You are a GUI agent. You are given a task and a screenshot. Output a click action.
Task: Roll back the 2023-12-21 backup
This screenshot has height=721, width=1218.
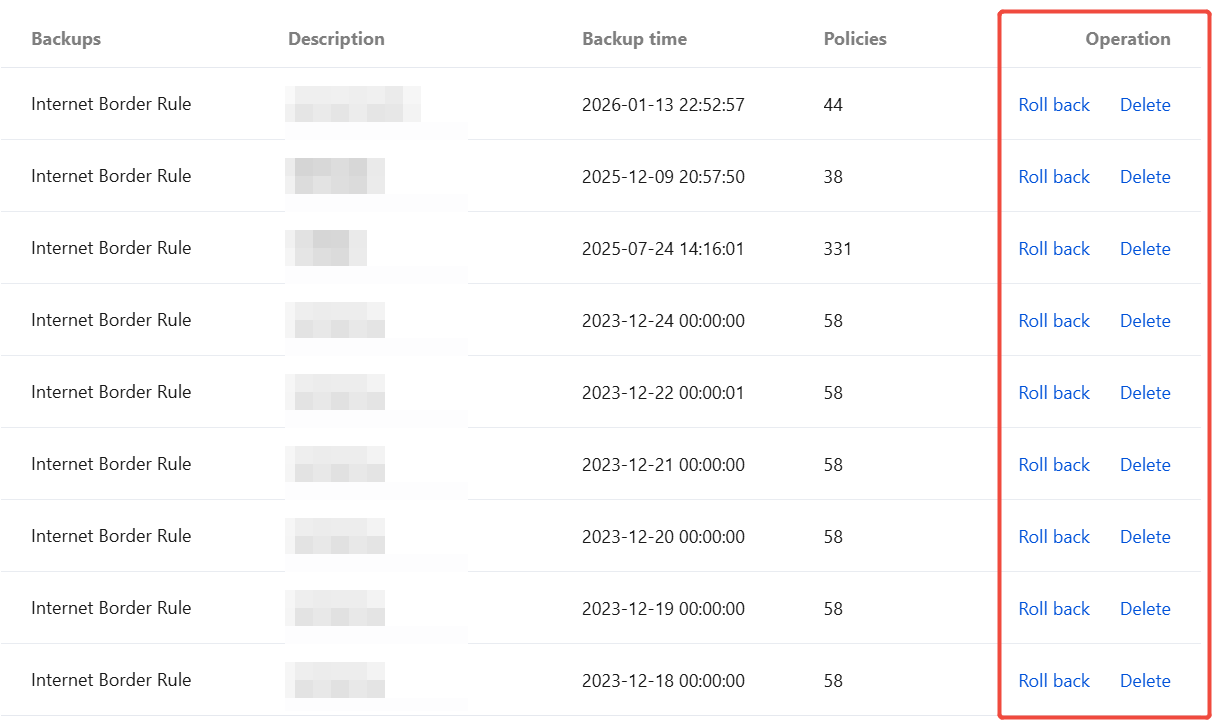[1054, 465]
